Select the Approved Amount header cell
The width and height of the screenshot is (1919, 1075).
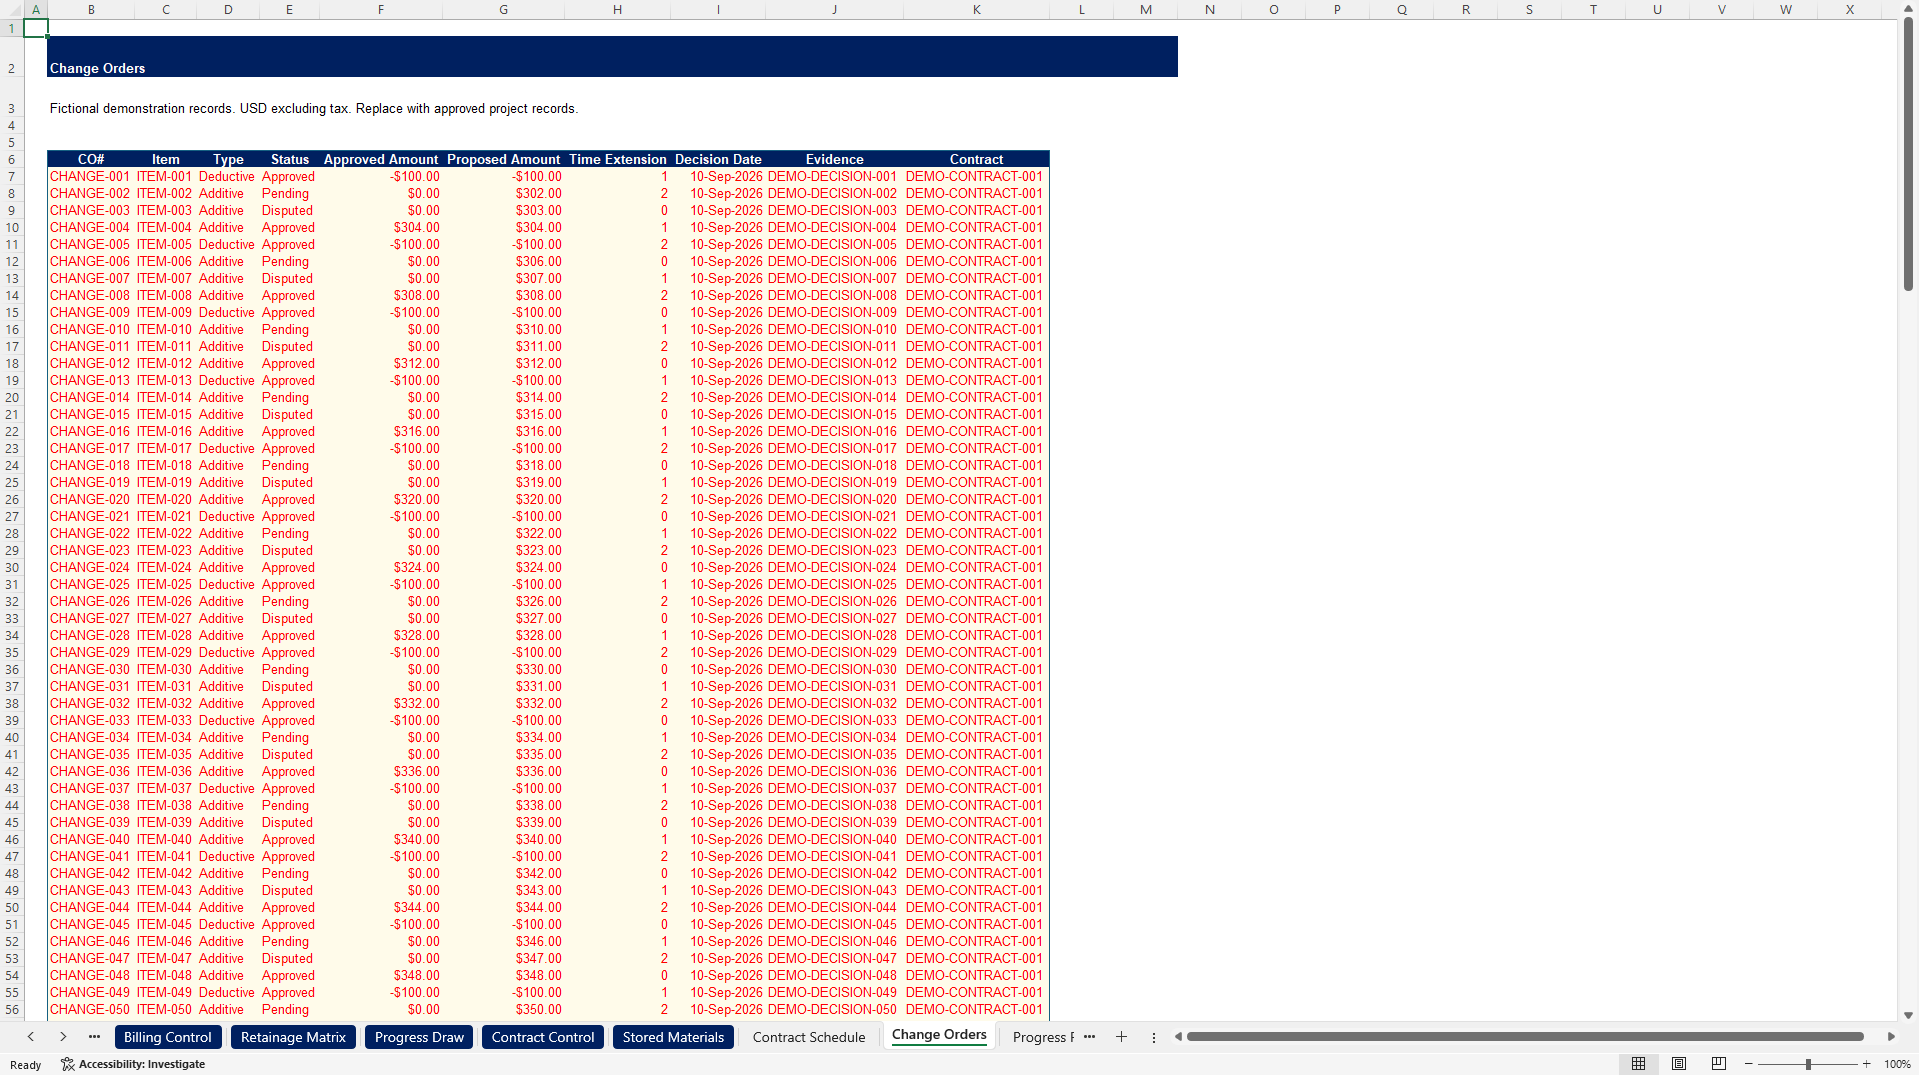click(x=380, y=159)
